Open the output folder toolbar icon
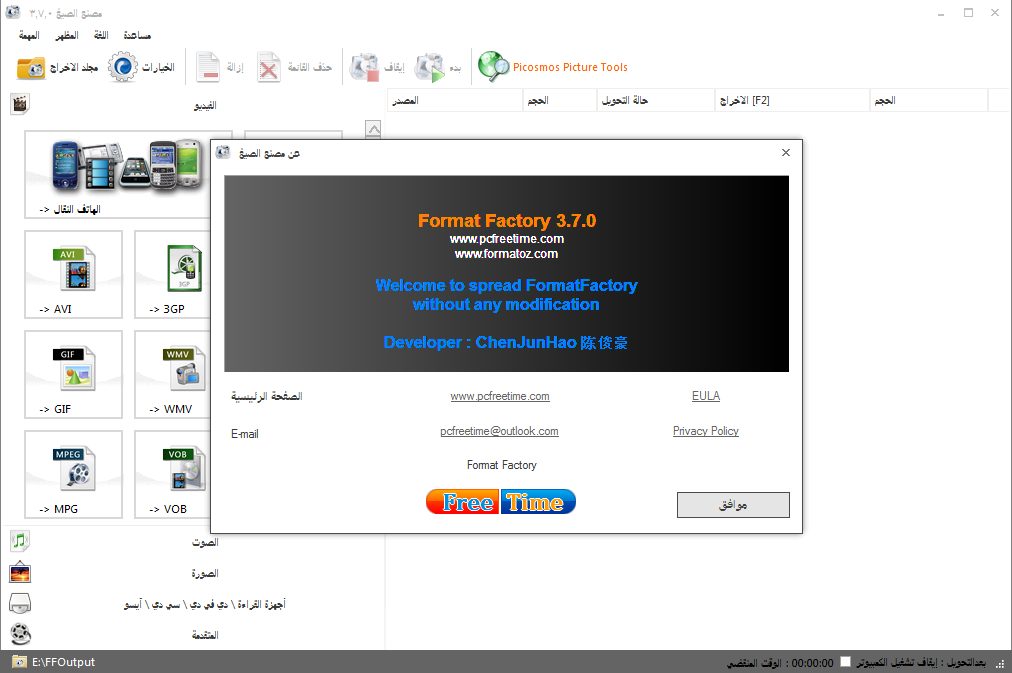The height and width of the screenshot is (673, 1012). pos(31,67)
